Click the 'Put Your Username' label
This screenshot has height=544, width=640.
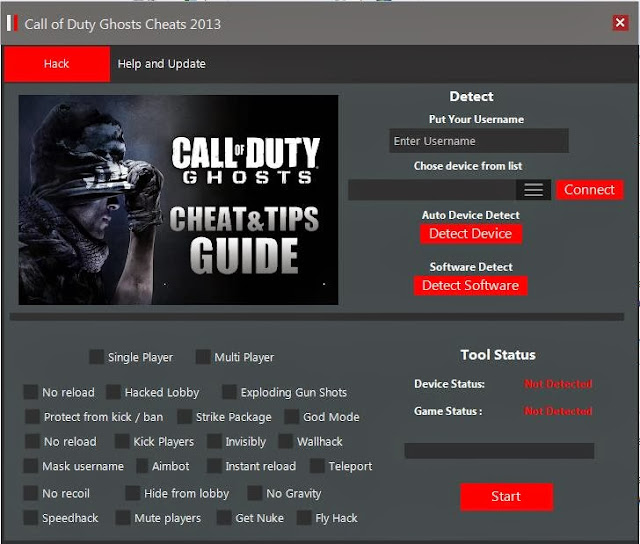pyautogui.click(x=476, y=119)
